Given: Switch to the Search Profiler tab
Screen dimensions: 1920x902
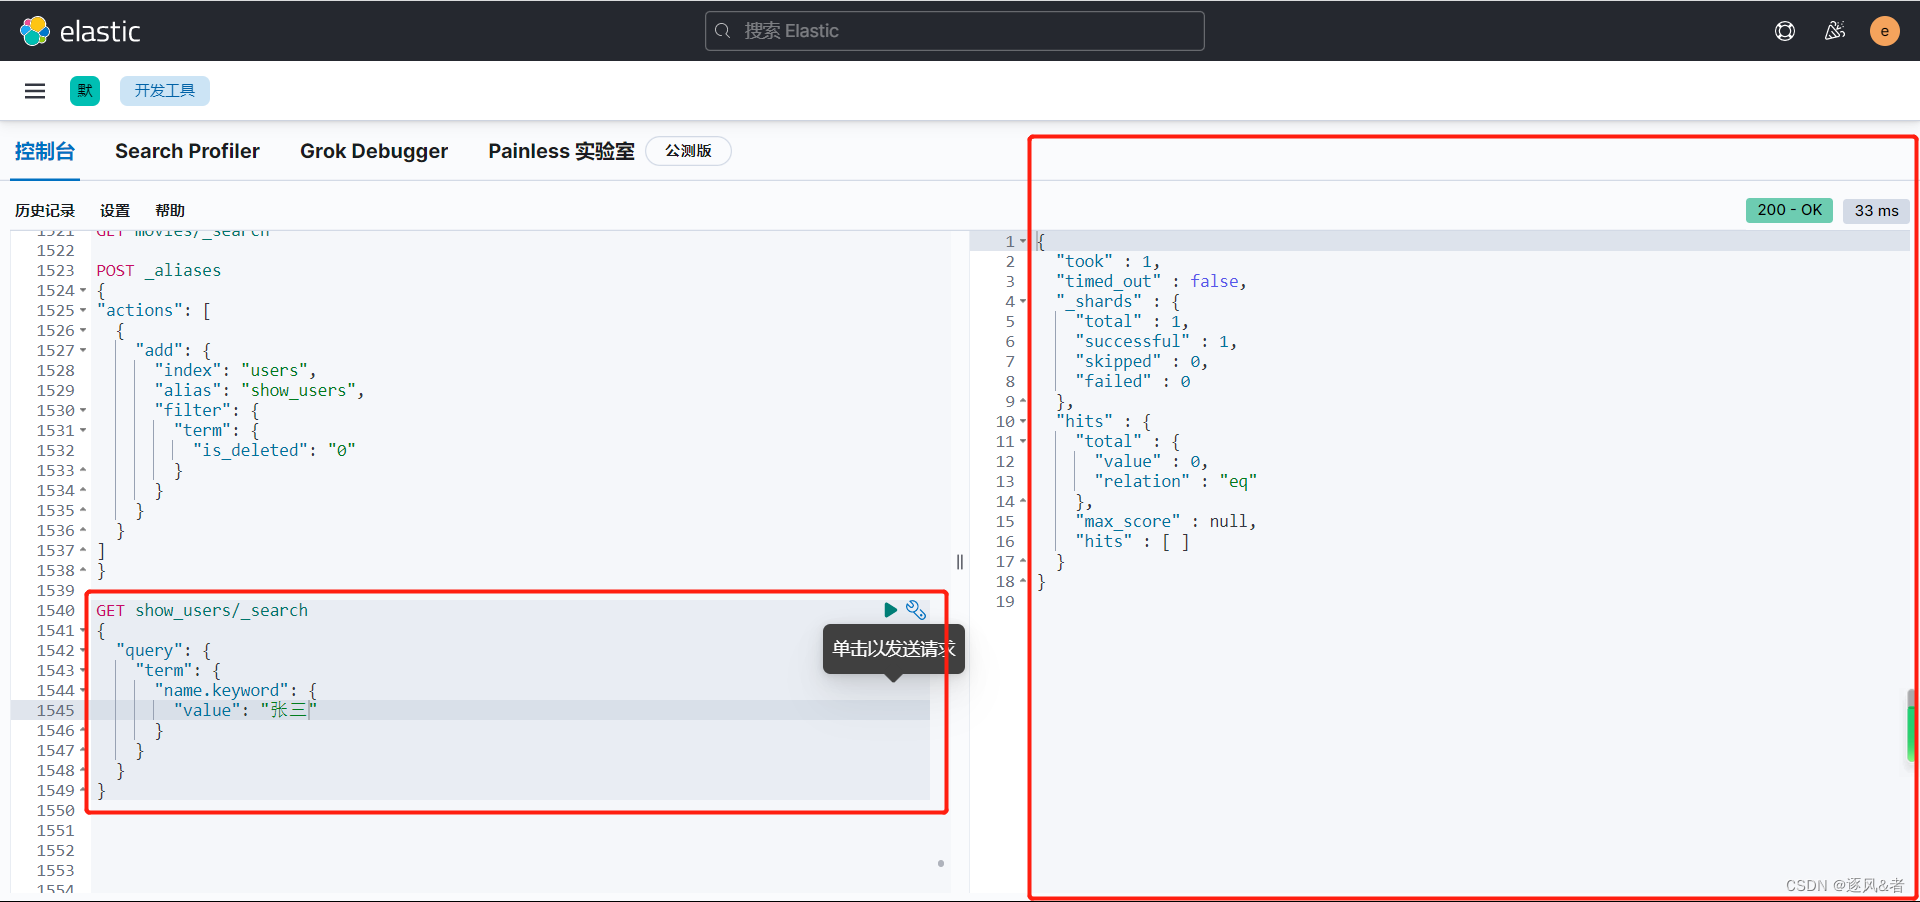Looking at the screenshot, I should pos(187,151).
